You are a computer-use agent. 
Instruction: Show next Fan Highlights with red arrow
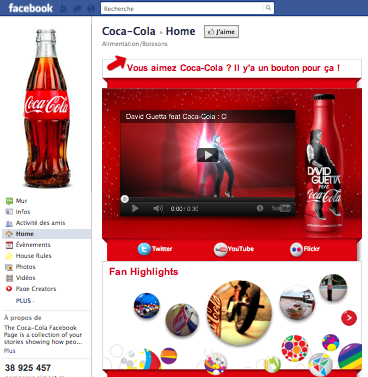(x=349, y=318)
